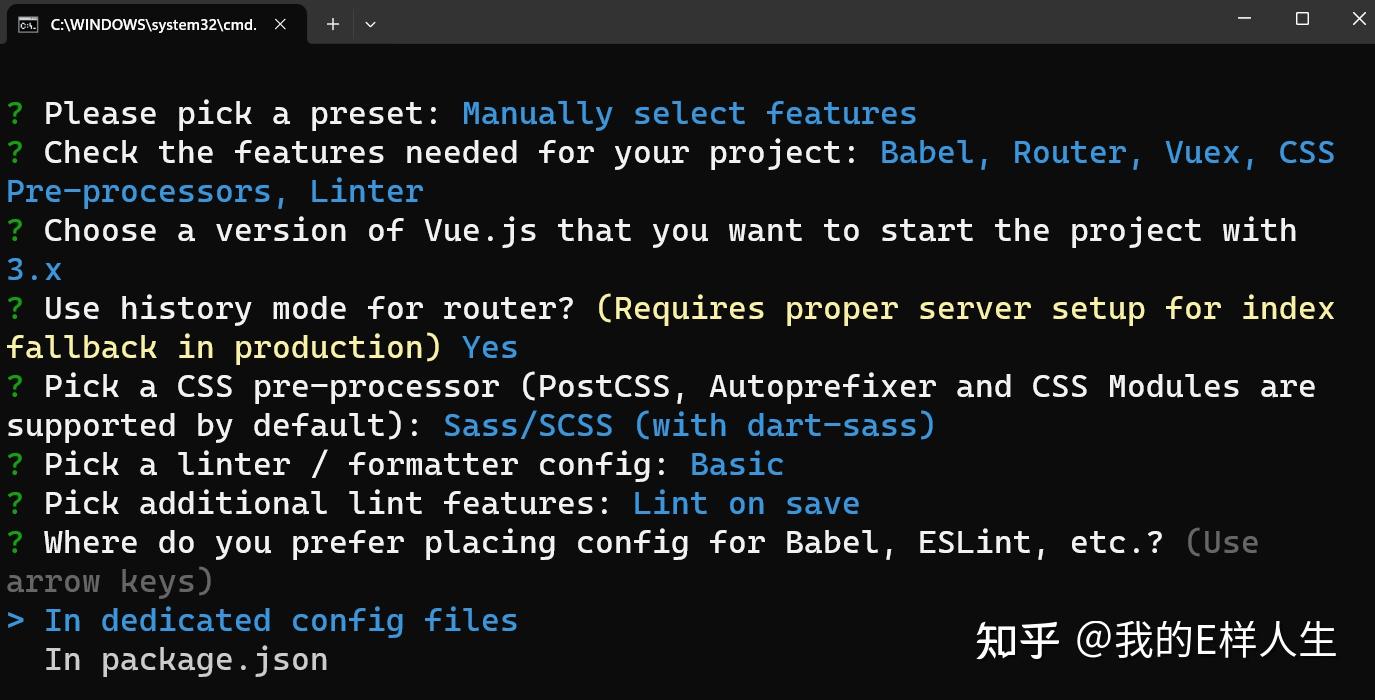Expand the new tab profile dropdown chevron
The height and width of the screenshot is (700, 1375).
coord(370,24)
